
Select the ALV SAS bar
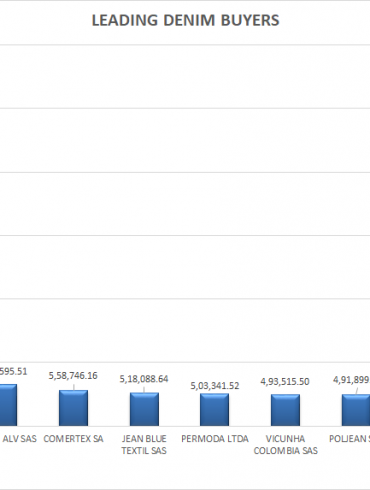pos(8,405)
